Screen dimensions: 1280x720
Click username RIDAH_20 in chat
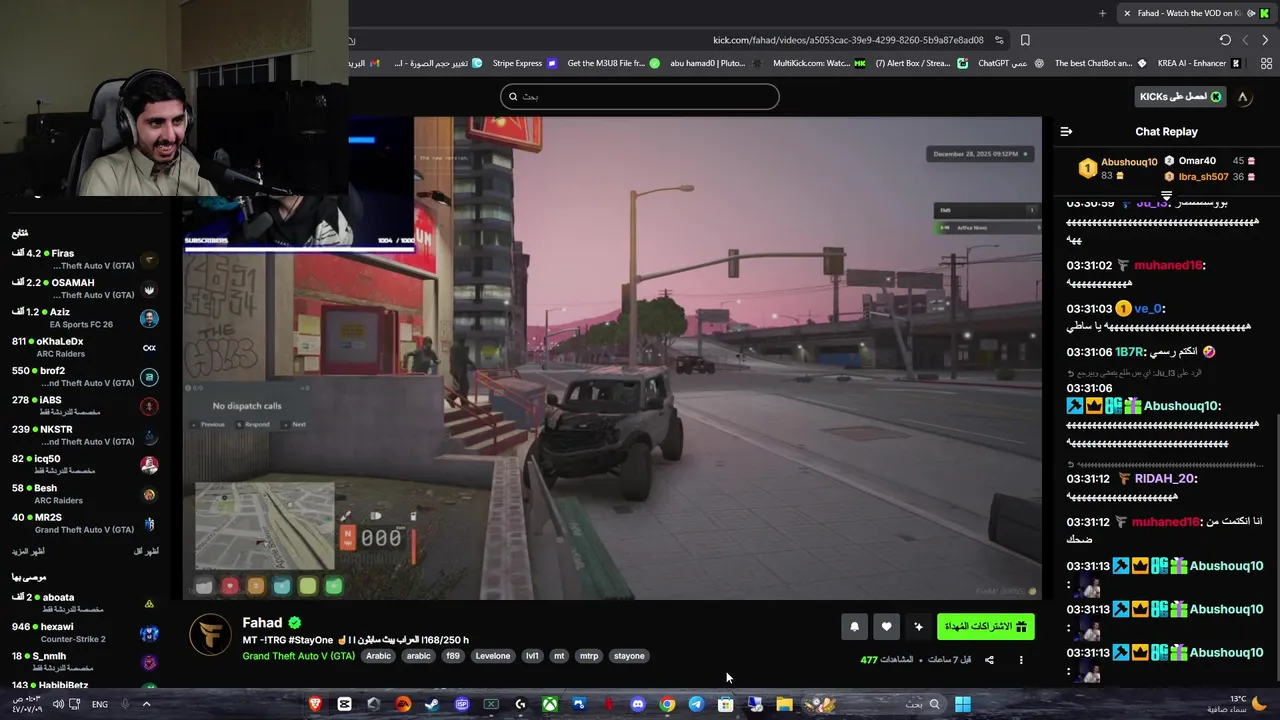click(1163, 479)
